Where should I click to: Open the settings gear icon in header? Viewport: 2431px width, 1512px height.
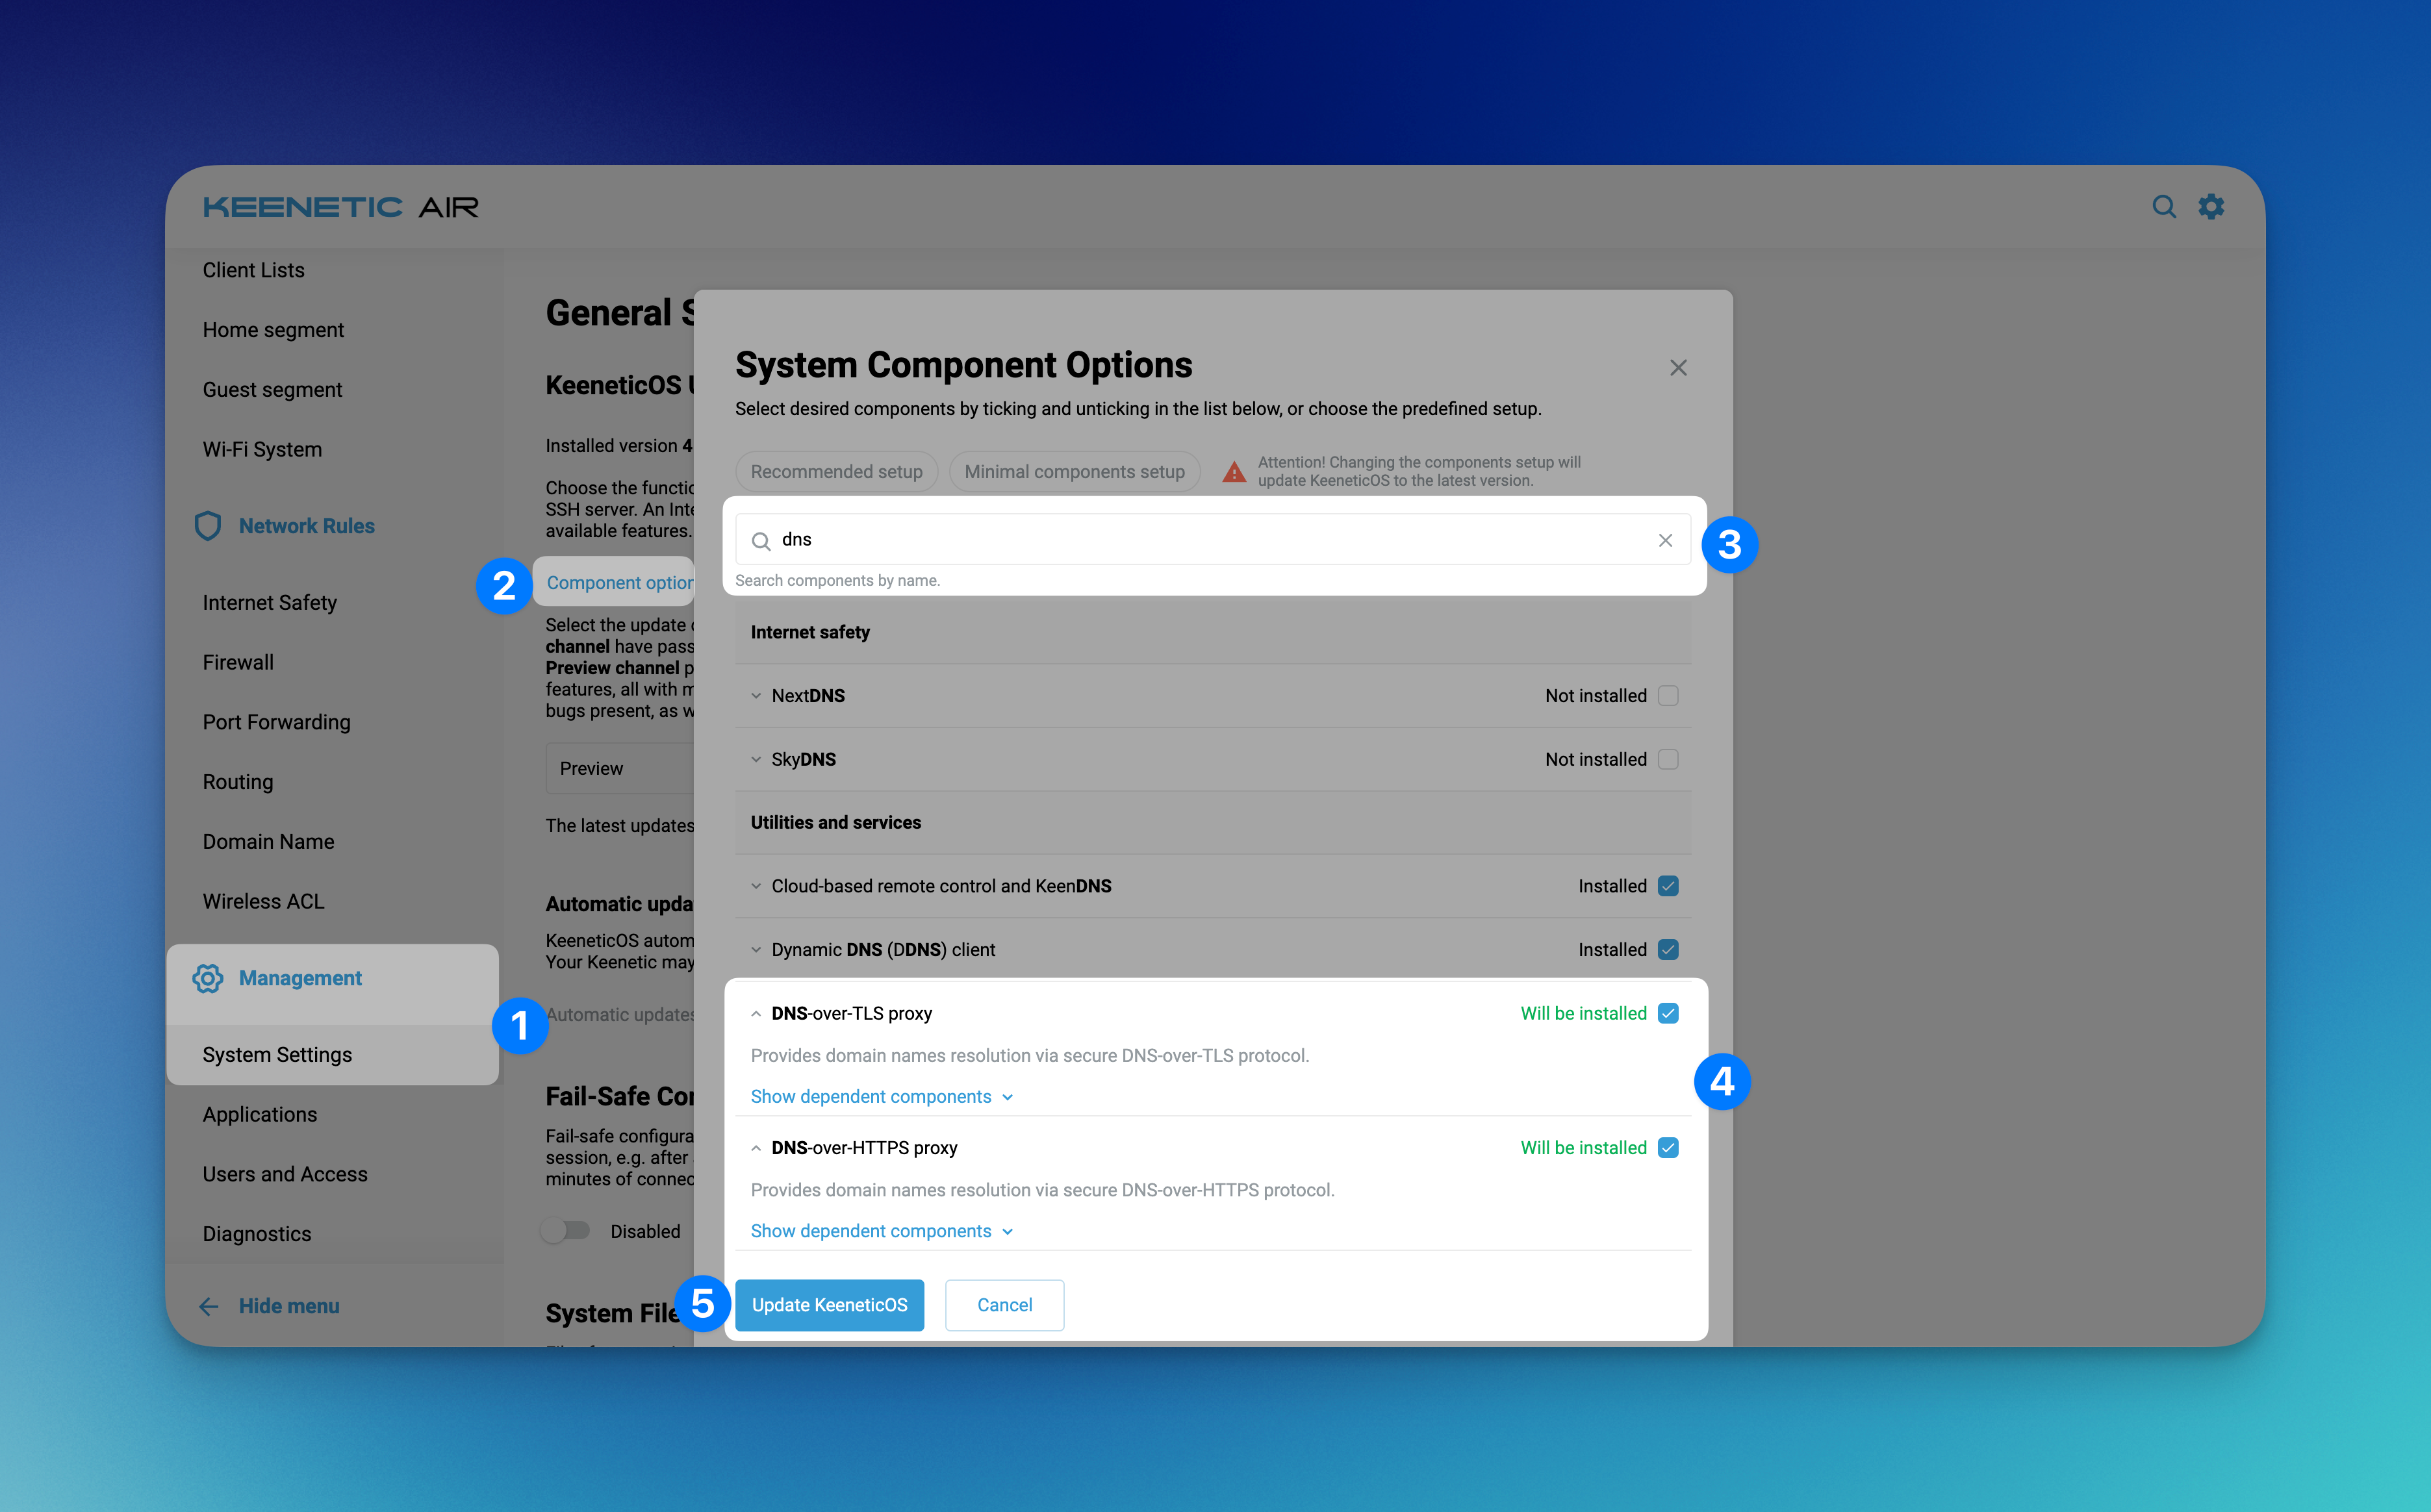(x=2211, y=207)
